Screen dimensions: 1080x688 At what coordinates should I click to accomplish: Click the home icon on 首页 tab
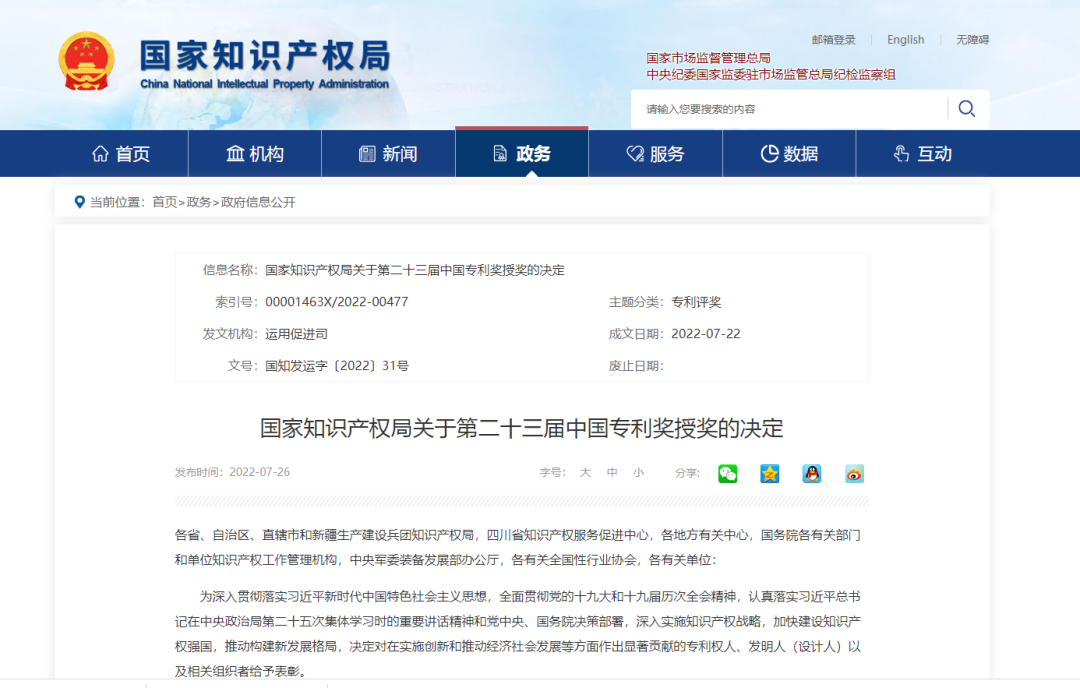coord(99,152)
